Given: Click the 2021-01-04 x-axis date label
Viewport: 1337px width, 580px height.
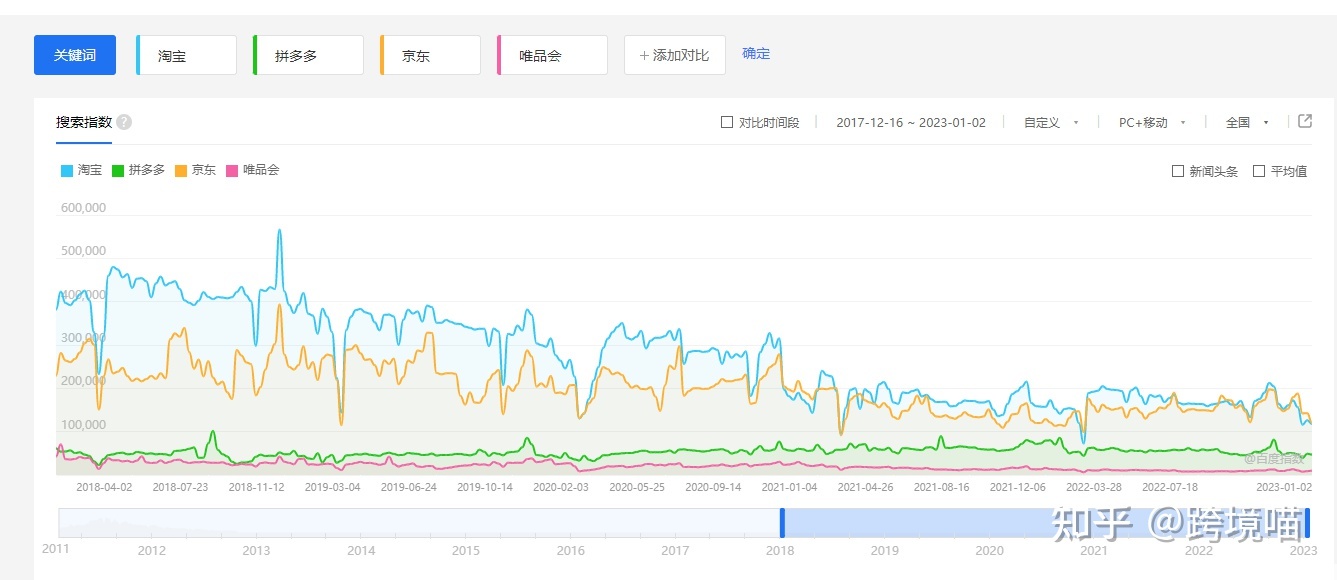Looking at the screenshot, I should pyautogui.click(x=789, y=487).
